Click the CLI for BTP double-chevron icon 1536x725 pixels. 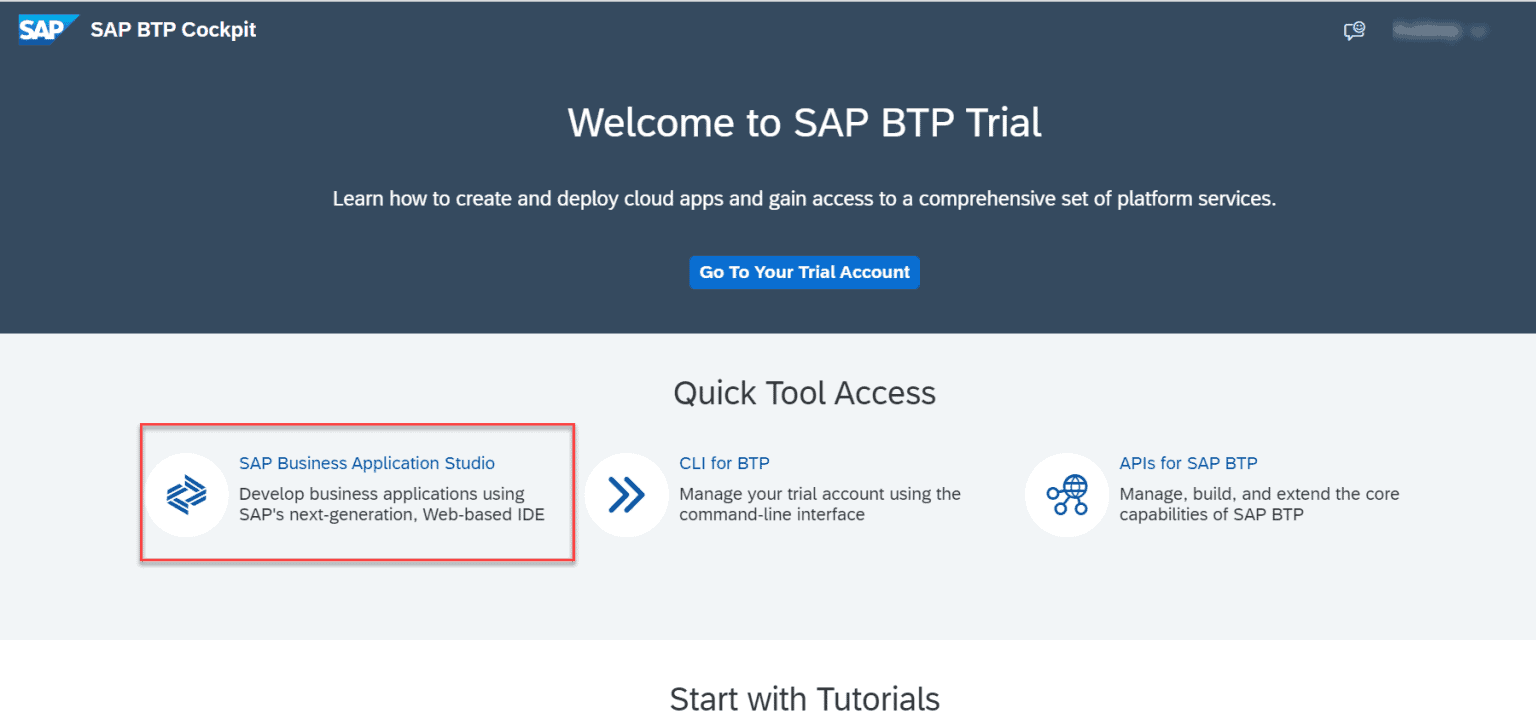click(x=626, y=494)
